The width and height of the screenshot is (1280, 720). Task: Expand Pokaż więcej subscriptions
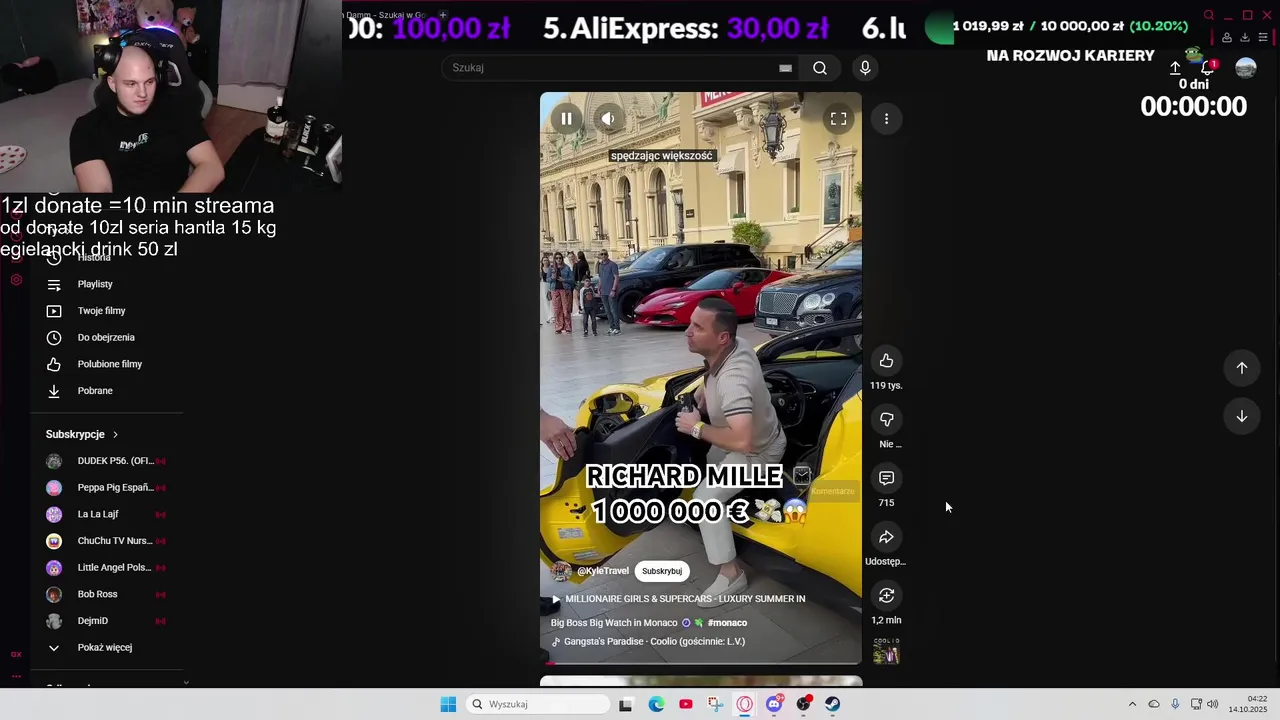(x=107, y=648)
